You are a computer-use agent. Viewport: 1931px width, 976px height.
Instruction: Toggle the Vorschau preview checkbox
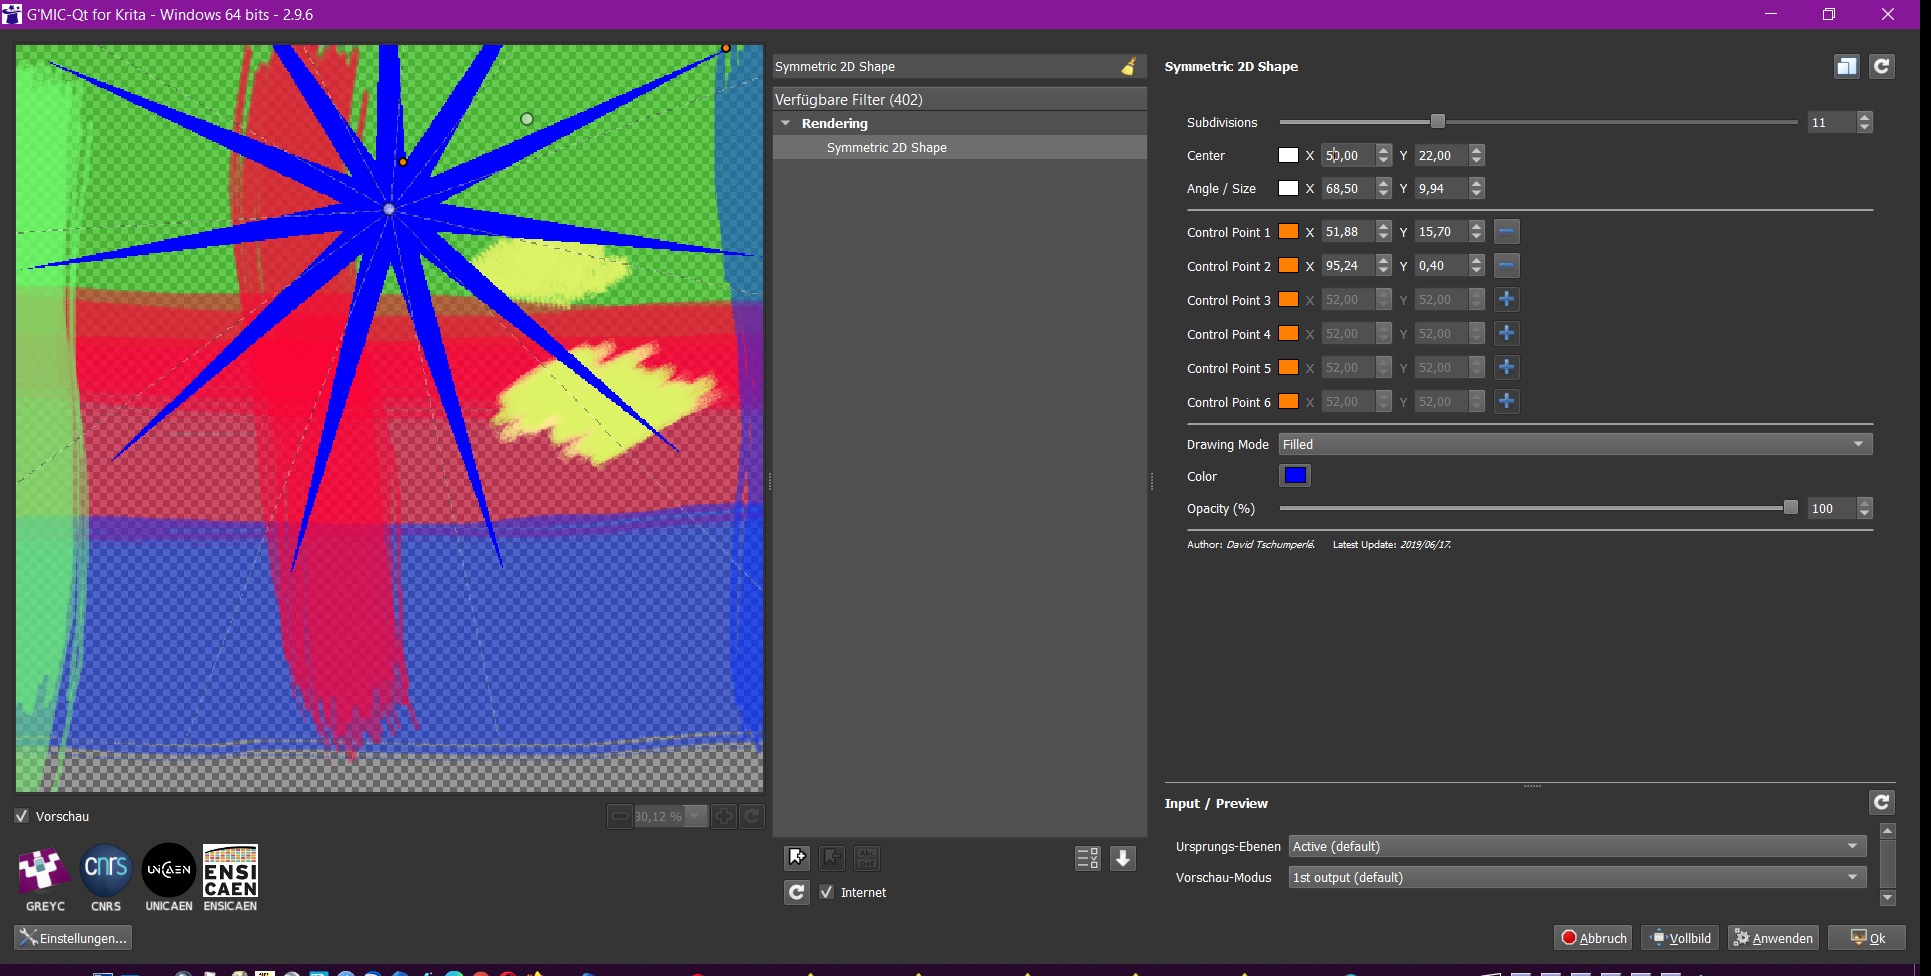[x=22, y=816]
